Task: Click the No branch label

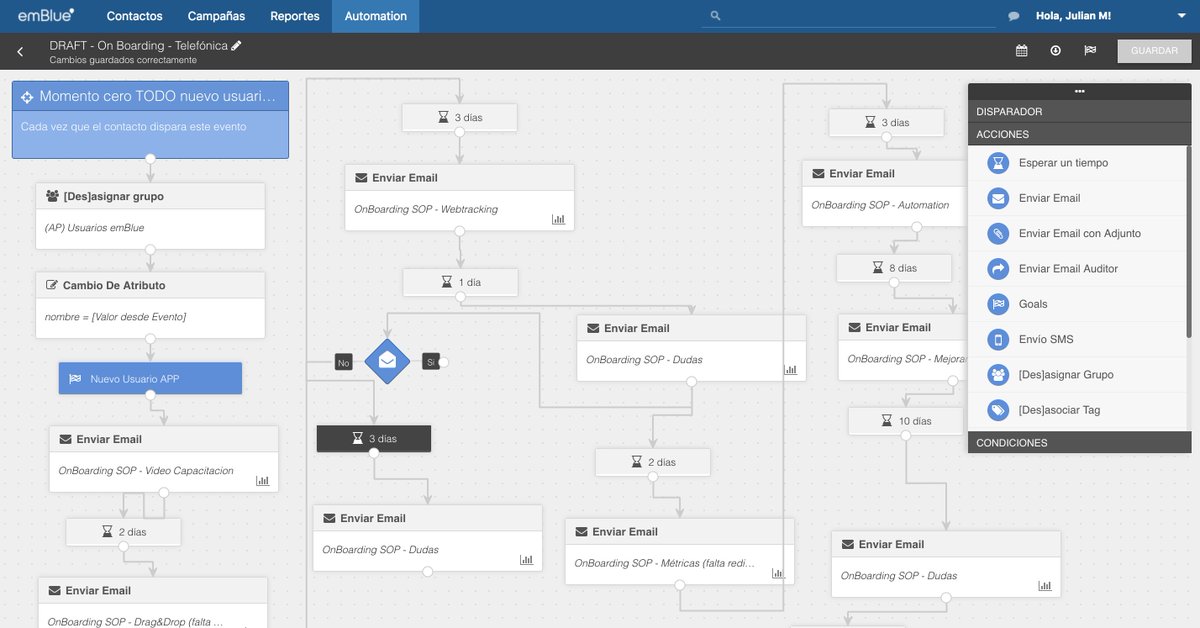Action: (x=344, y=362)
